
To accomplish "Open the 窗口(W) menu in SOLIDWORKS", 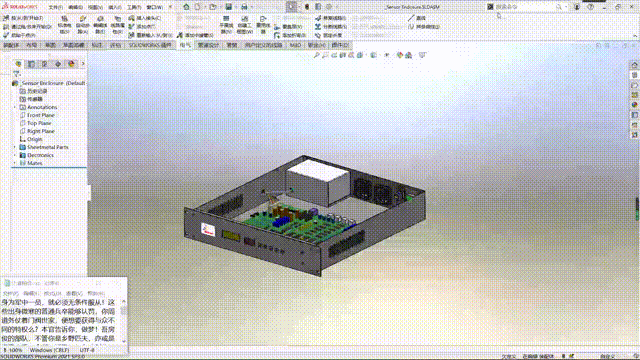I will click(x=154, y=7).
